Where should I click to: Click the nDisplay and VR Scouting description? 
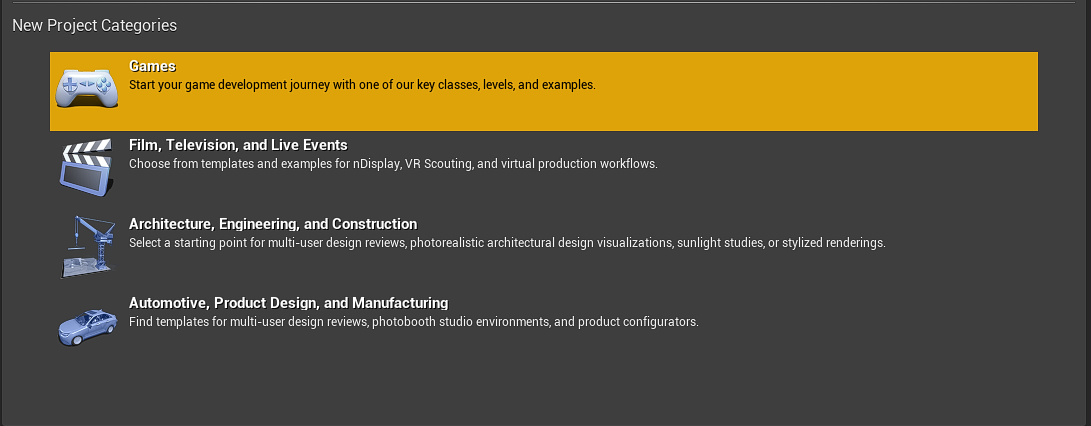point(393,164)
